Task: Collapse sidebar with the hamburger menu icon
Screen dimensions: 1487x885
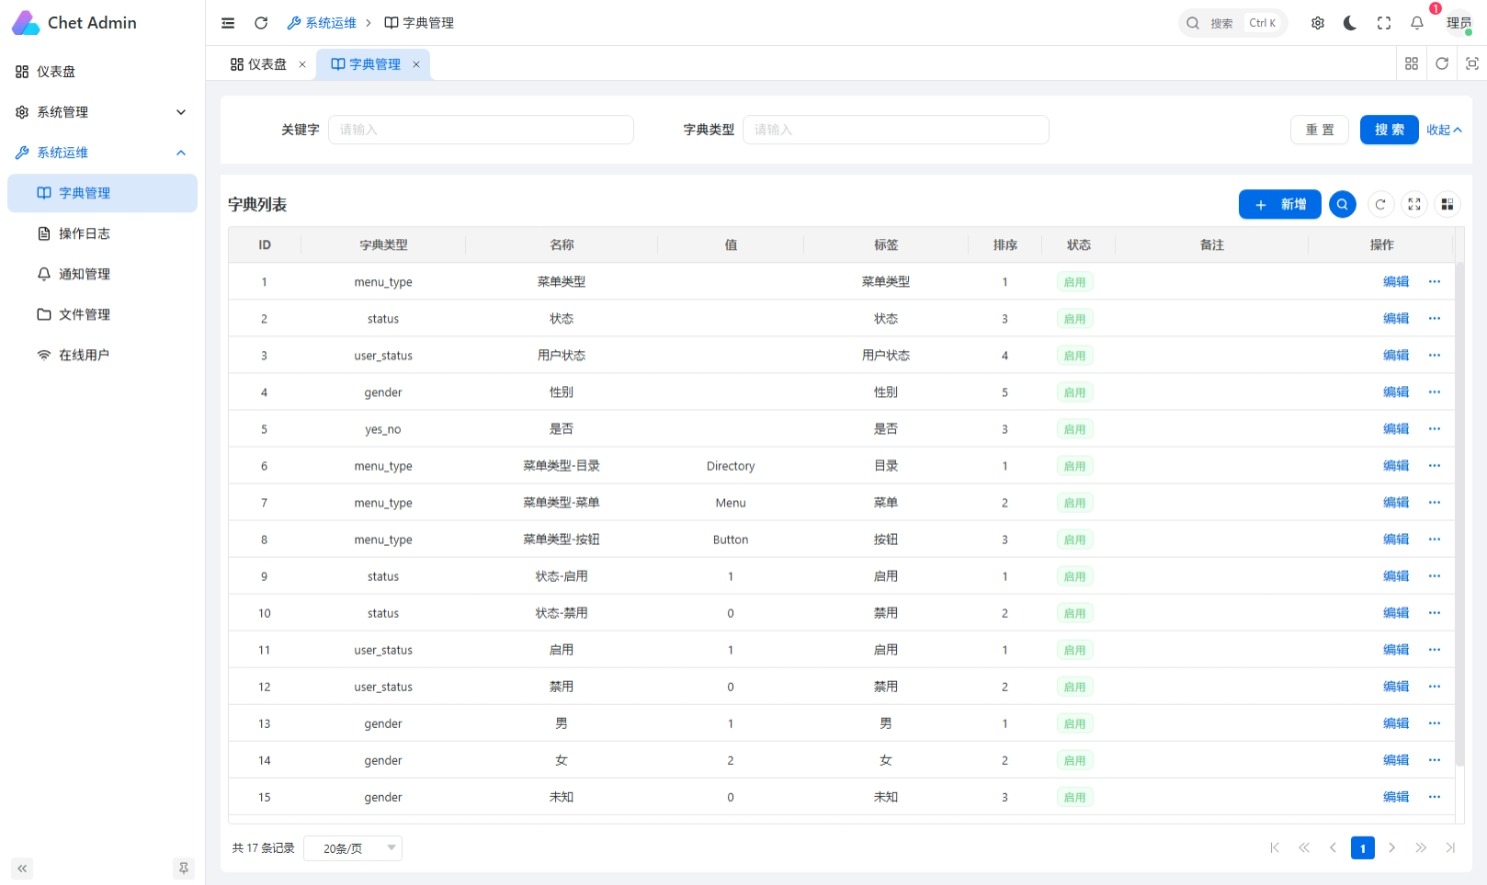Action: point(228,23)
